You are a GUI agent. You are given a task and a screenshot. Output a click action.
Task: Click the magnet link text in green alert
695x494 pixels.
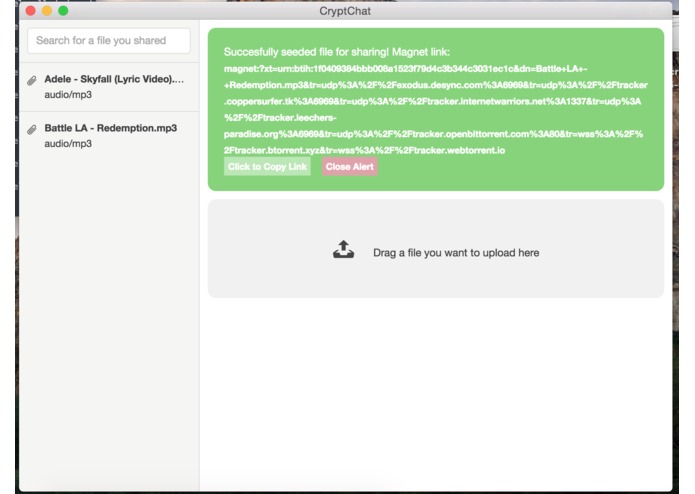point(435,109)
